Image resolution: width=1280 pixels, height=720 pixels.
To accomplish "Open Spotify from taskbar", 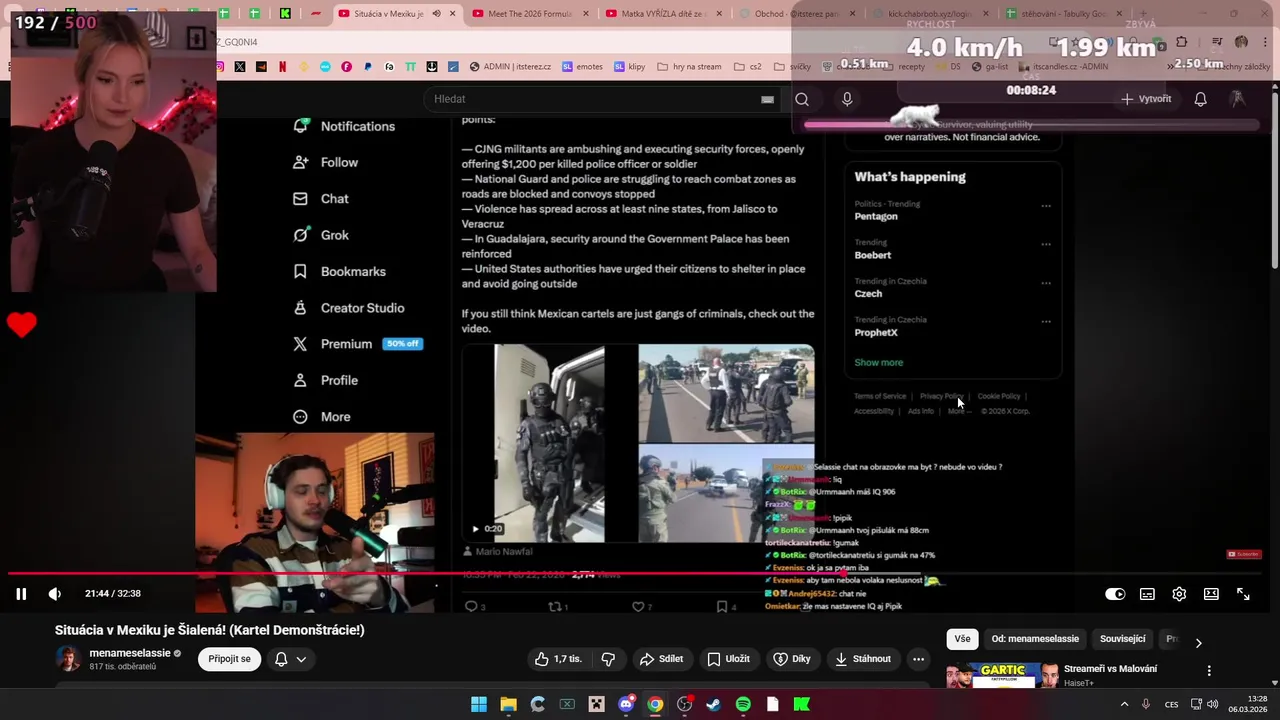I will tap(743, 705).
